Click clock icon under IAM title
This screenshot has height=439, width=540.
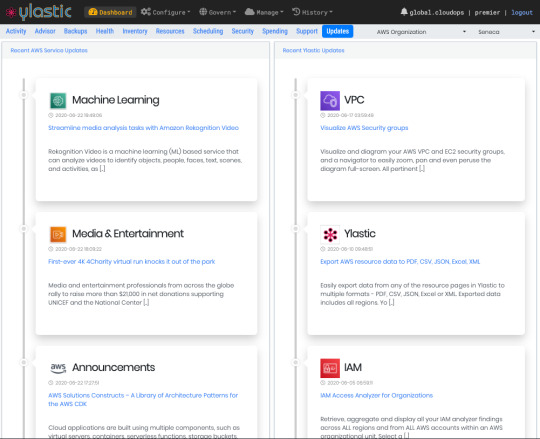(x=323, y=383)
